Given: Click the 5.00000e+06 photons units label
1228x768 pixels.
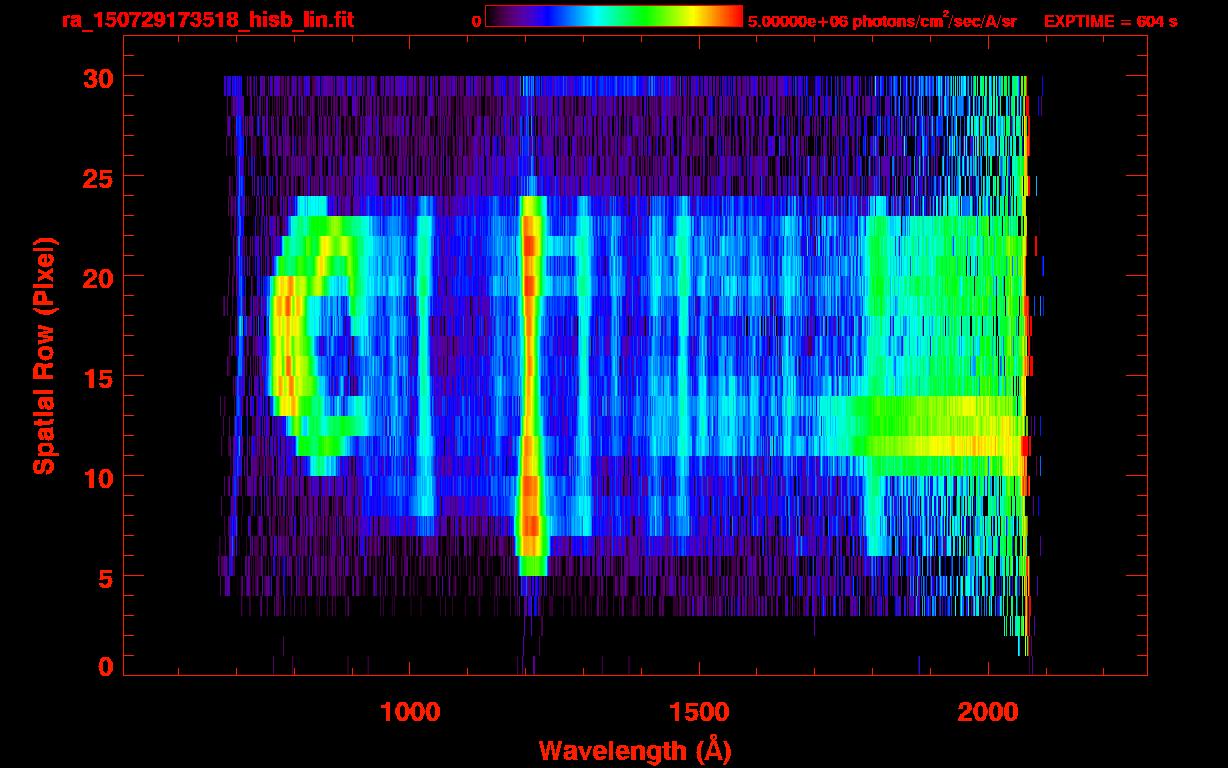Looking at the screenshot, I should pyautogui.click(x=881, y=21).
